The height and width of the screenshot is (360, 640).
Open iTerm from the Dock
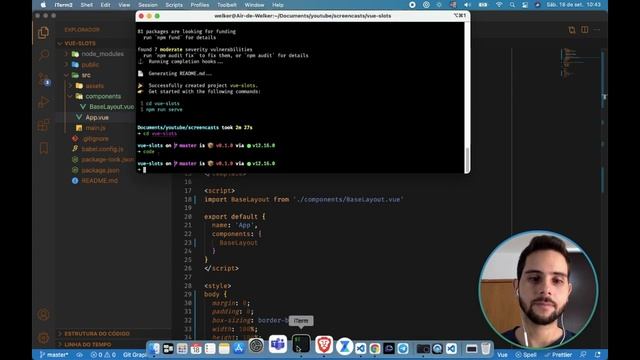click(301, 344)
